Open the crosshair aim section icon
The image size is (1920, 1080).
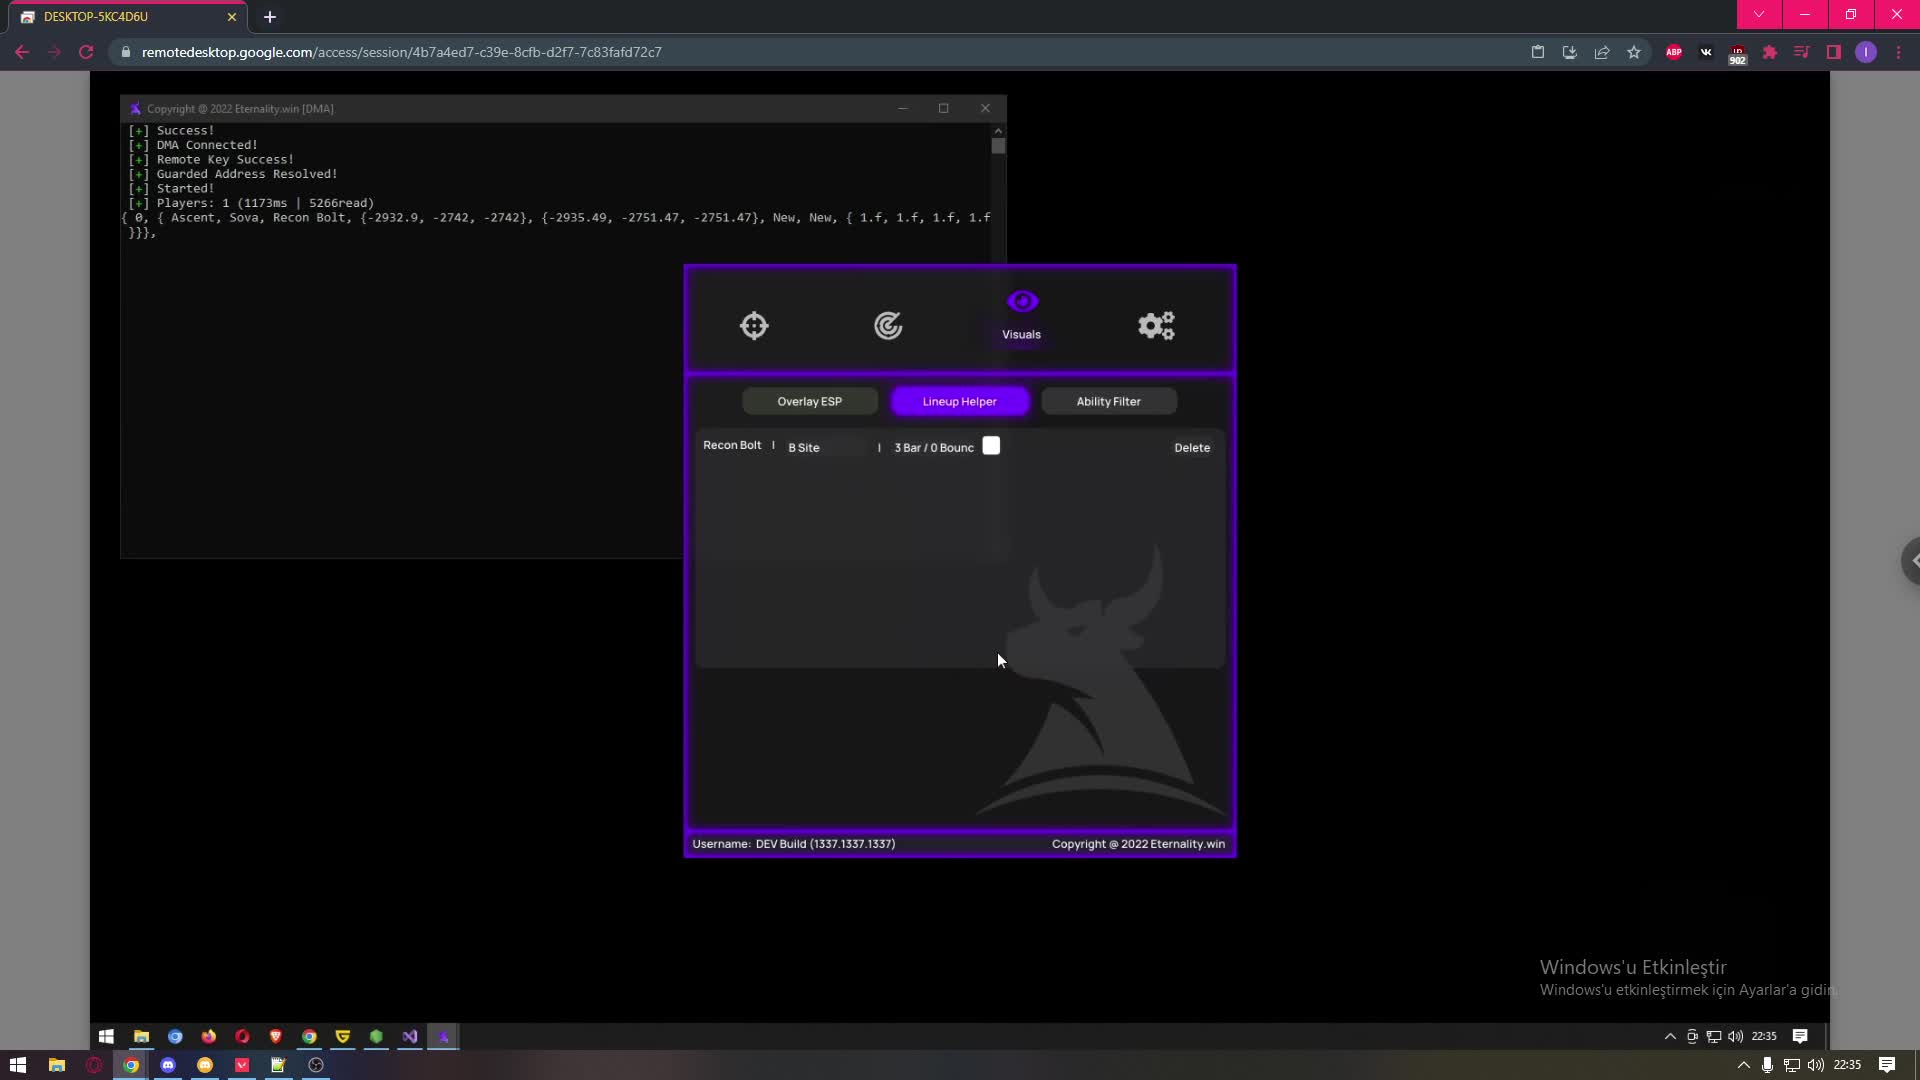[x=754, y=326]
